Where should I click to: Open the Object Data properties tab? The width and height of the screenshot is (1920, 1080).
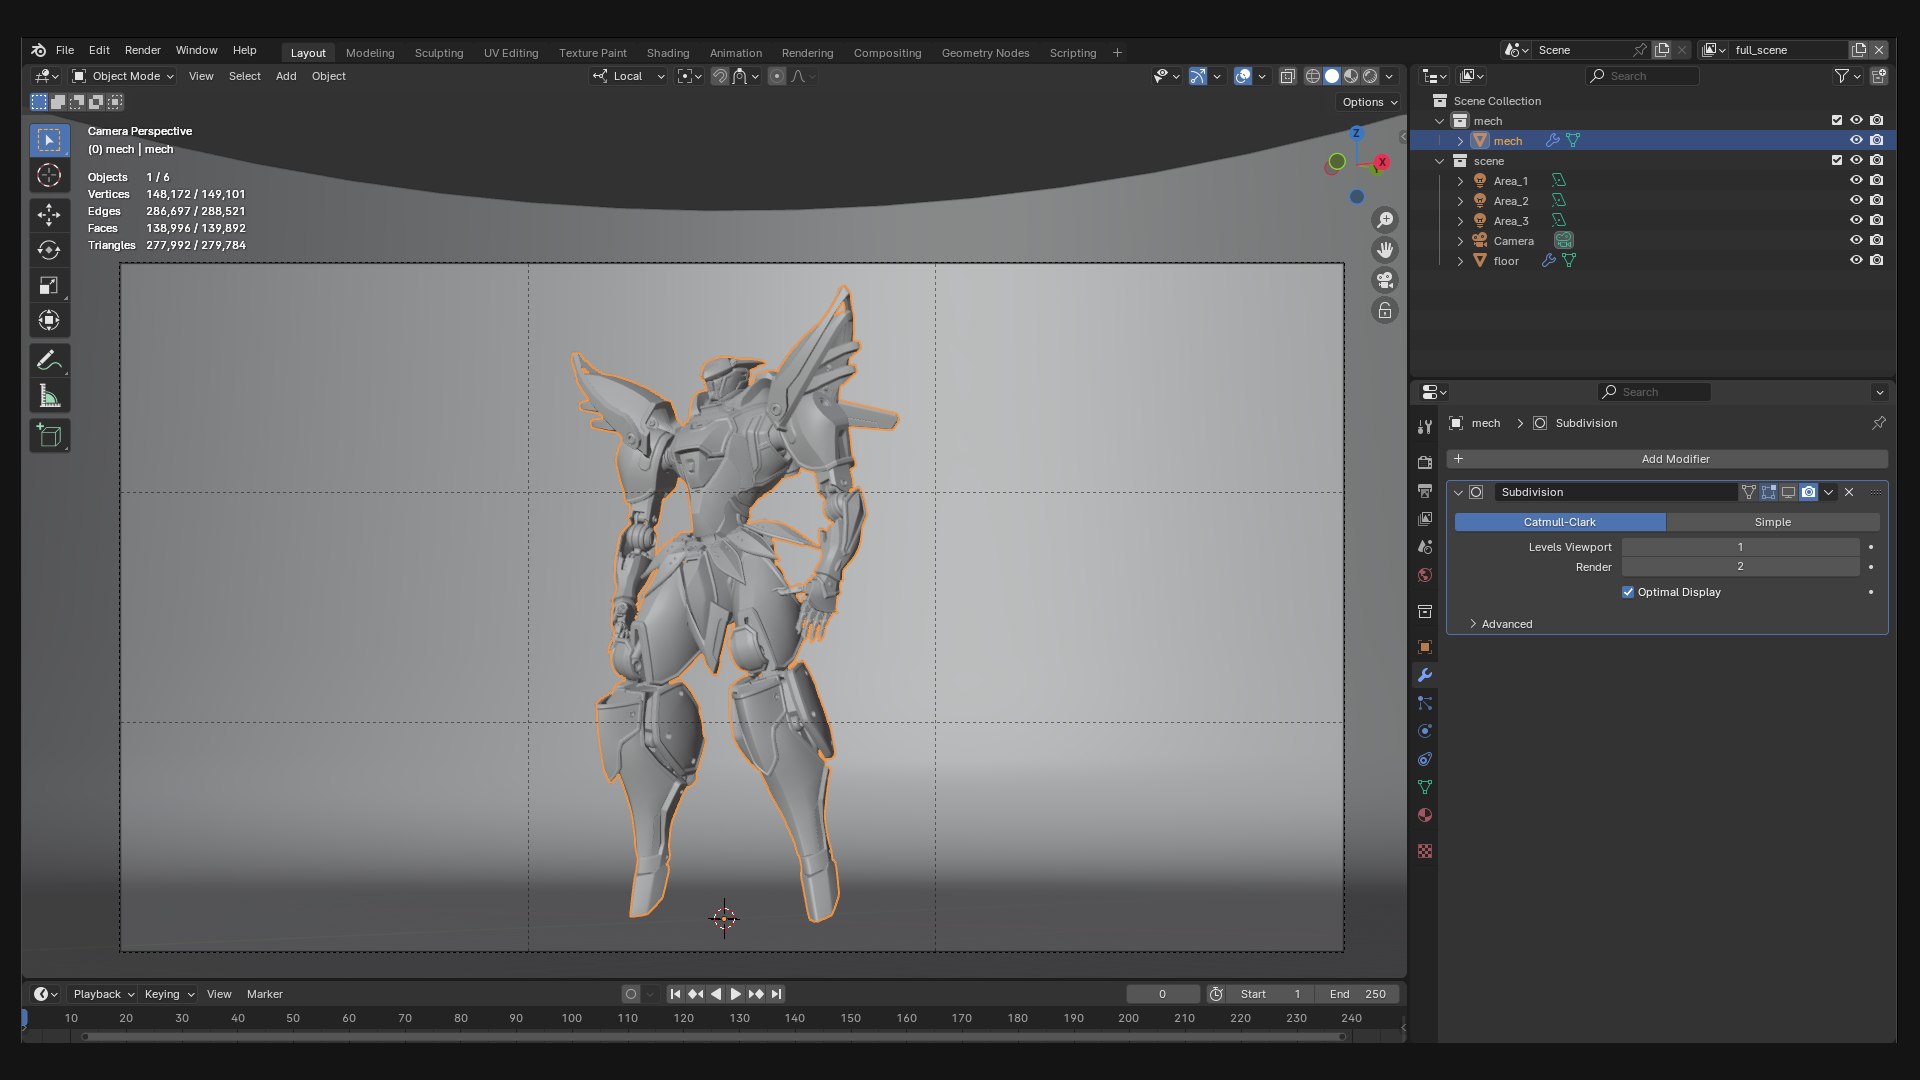(1425, 787)
